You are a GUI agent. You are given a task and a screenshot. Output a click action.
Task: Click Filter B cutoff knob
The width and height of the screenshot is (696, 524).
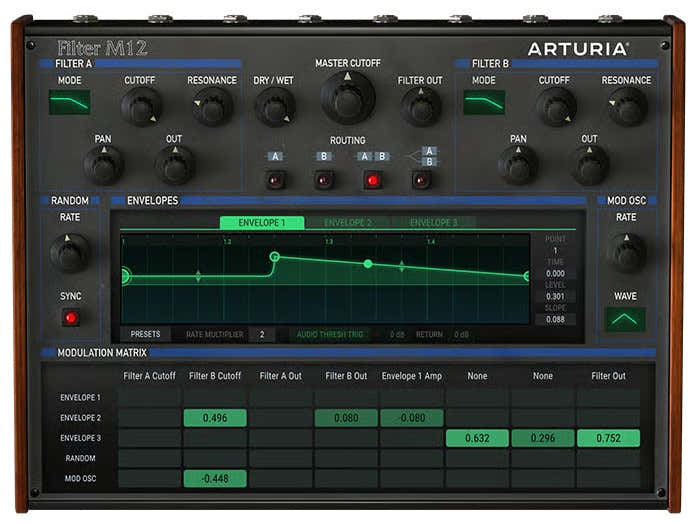pyautogui.click(x=556, y=107)
